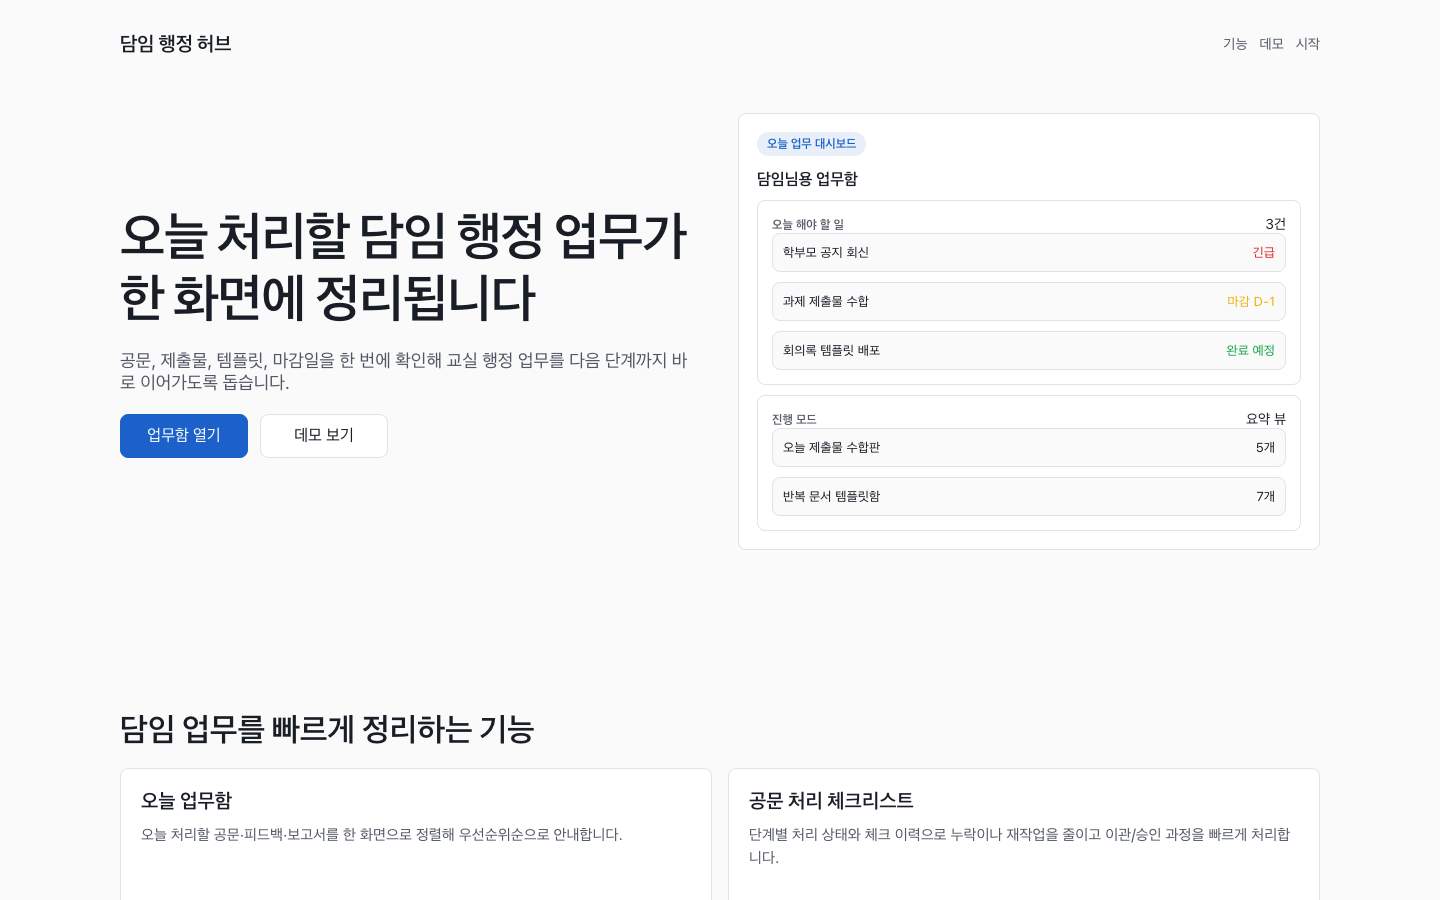
Task: Click the 3건 count text
Action: tap(1276, 224)
